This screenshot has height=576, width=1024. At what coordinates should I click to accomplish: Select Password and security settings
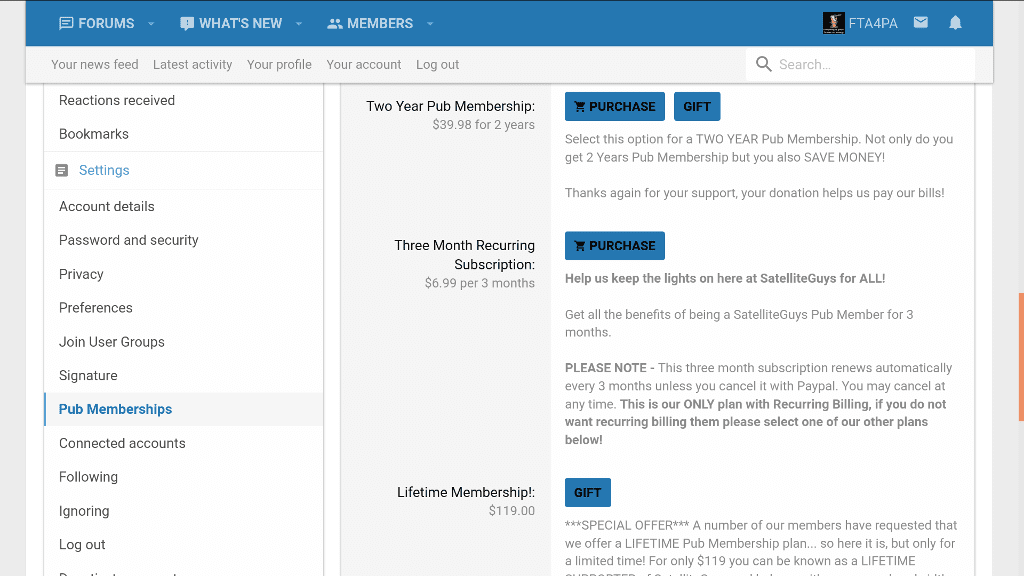129,240
